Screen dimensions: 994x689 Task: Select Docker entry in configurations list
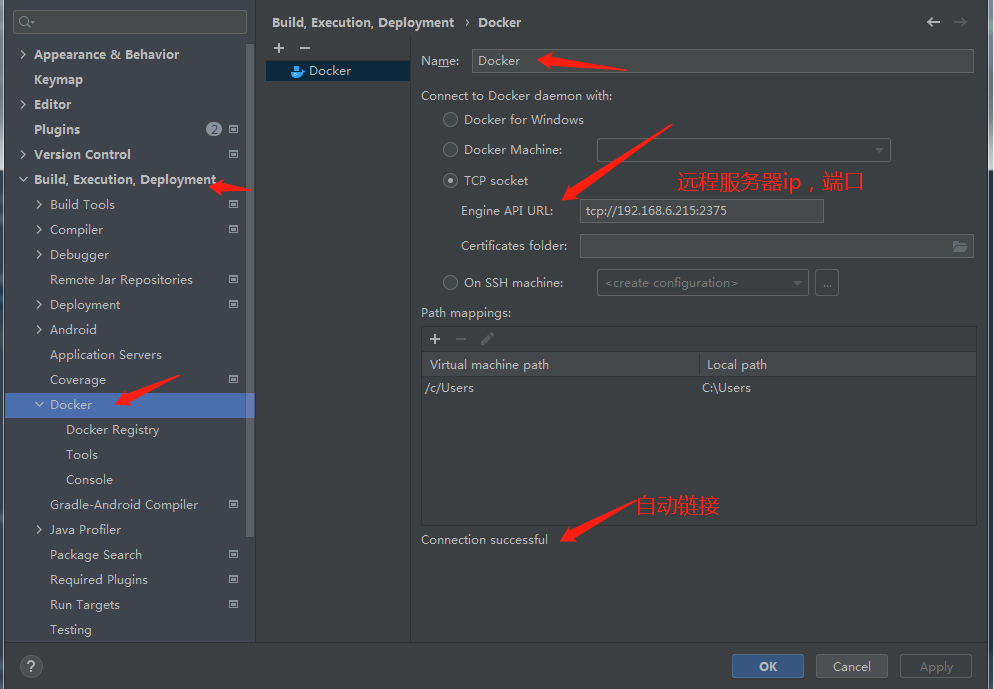(x=338, y=71)
